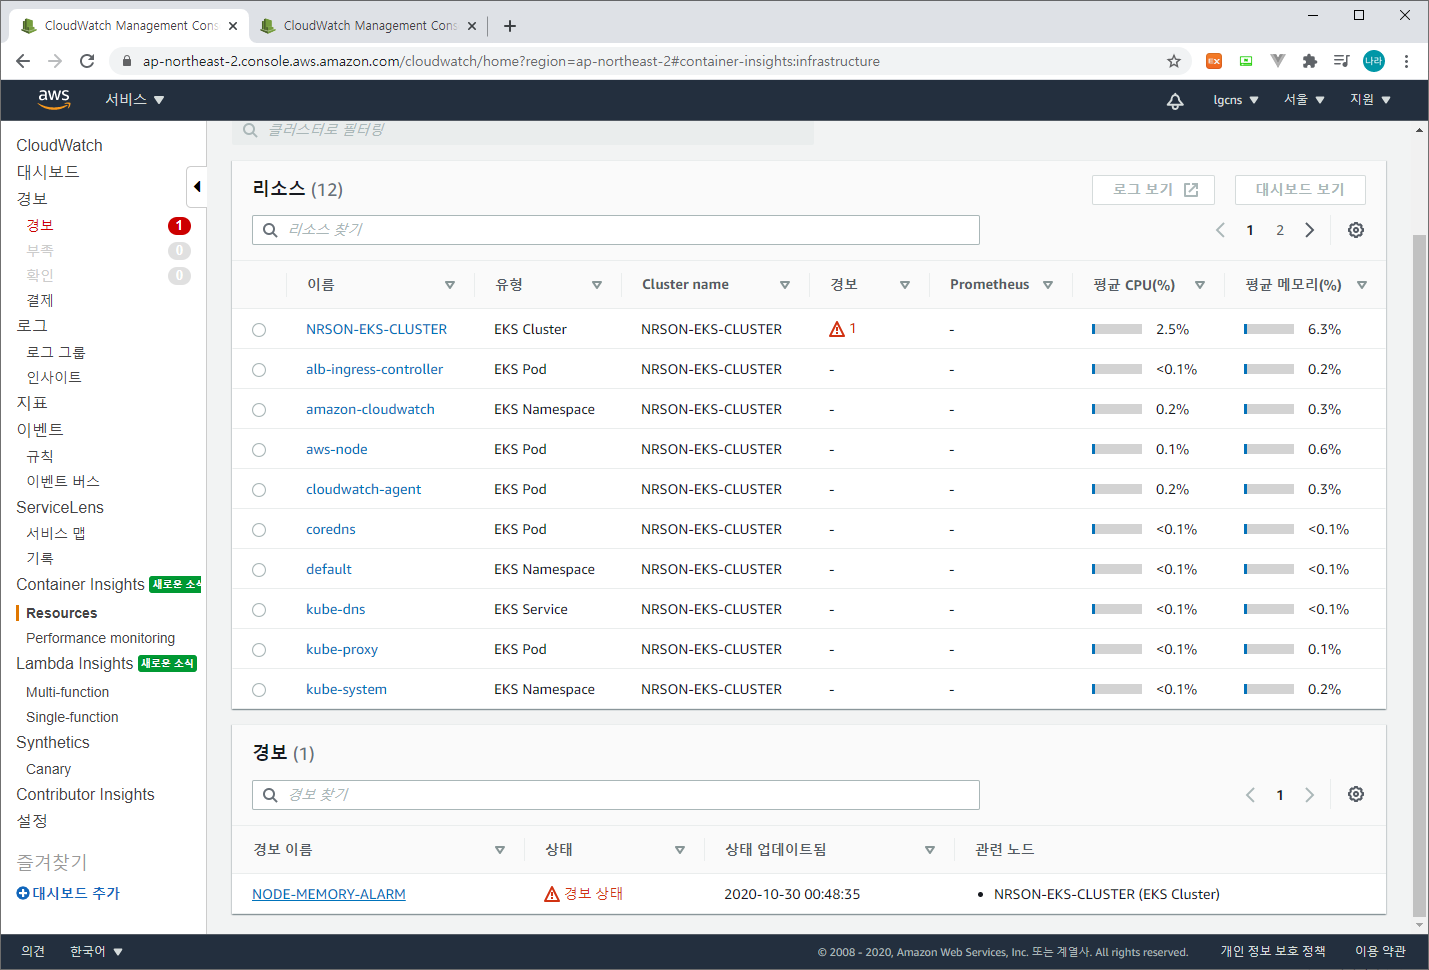
Task: Open the user profile avatar in Chrome
Action: (1374, 61)
